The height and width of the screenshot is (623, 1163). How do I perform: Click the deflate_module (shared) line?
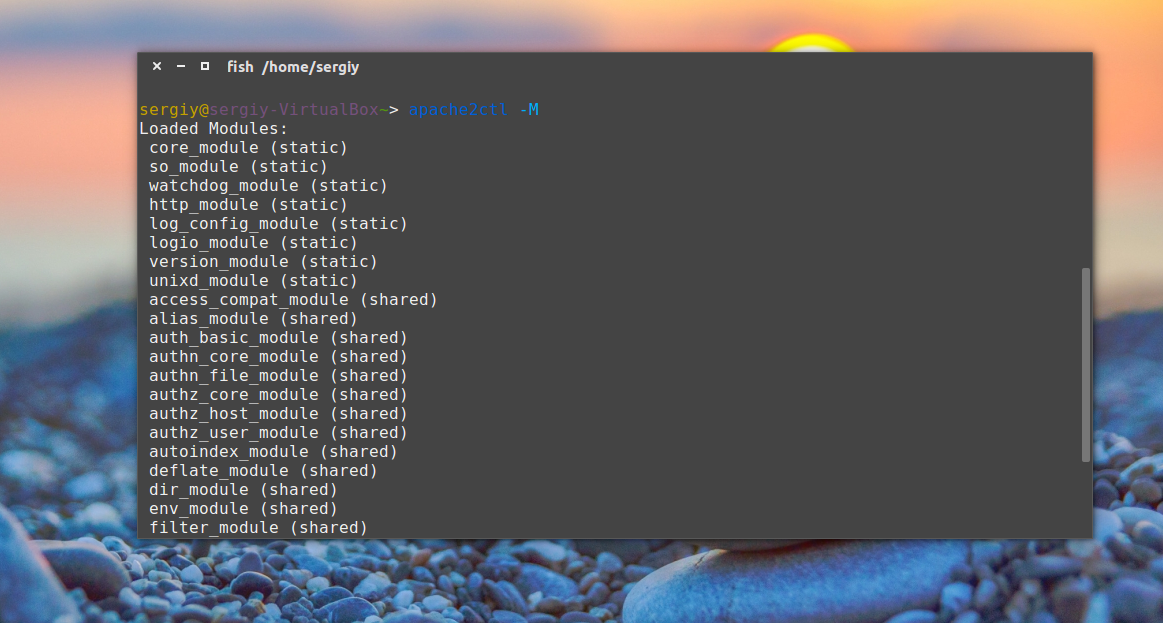[263, 470]
